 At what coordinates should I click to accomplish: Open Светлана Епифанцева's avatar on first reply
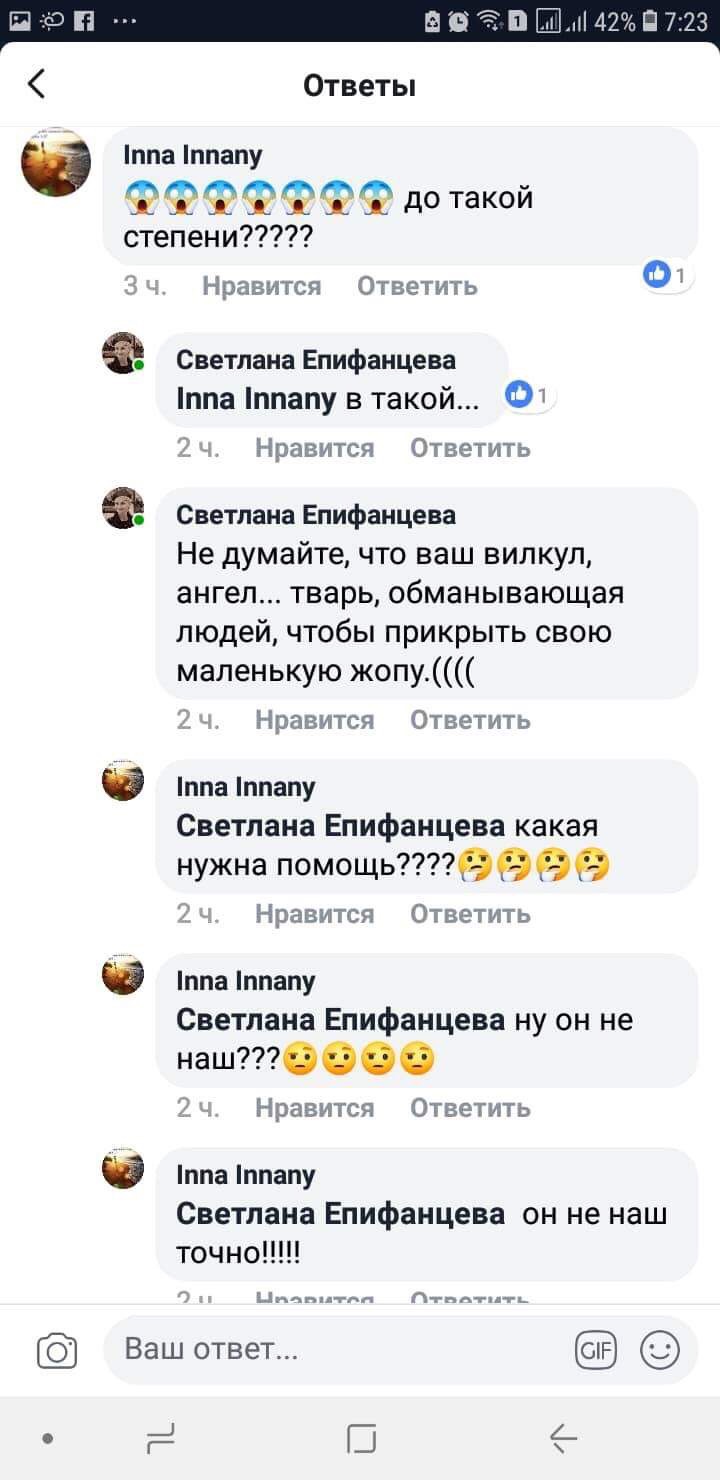point(123,354)
